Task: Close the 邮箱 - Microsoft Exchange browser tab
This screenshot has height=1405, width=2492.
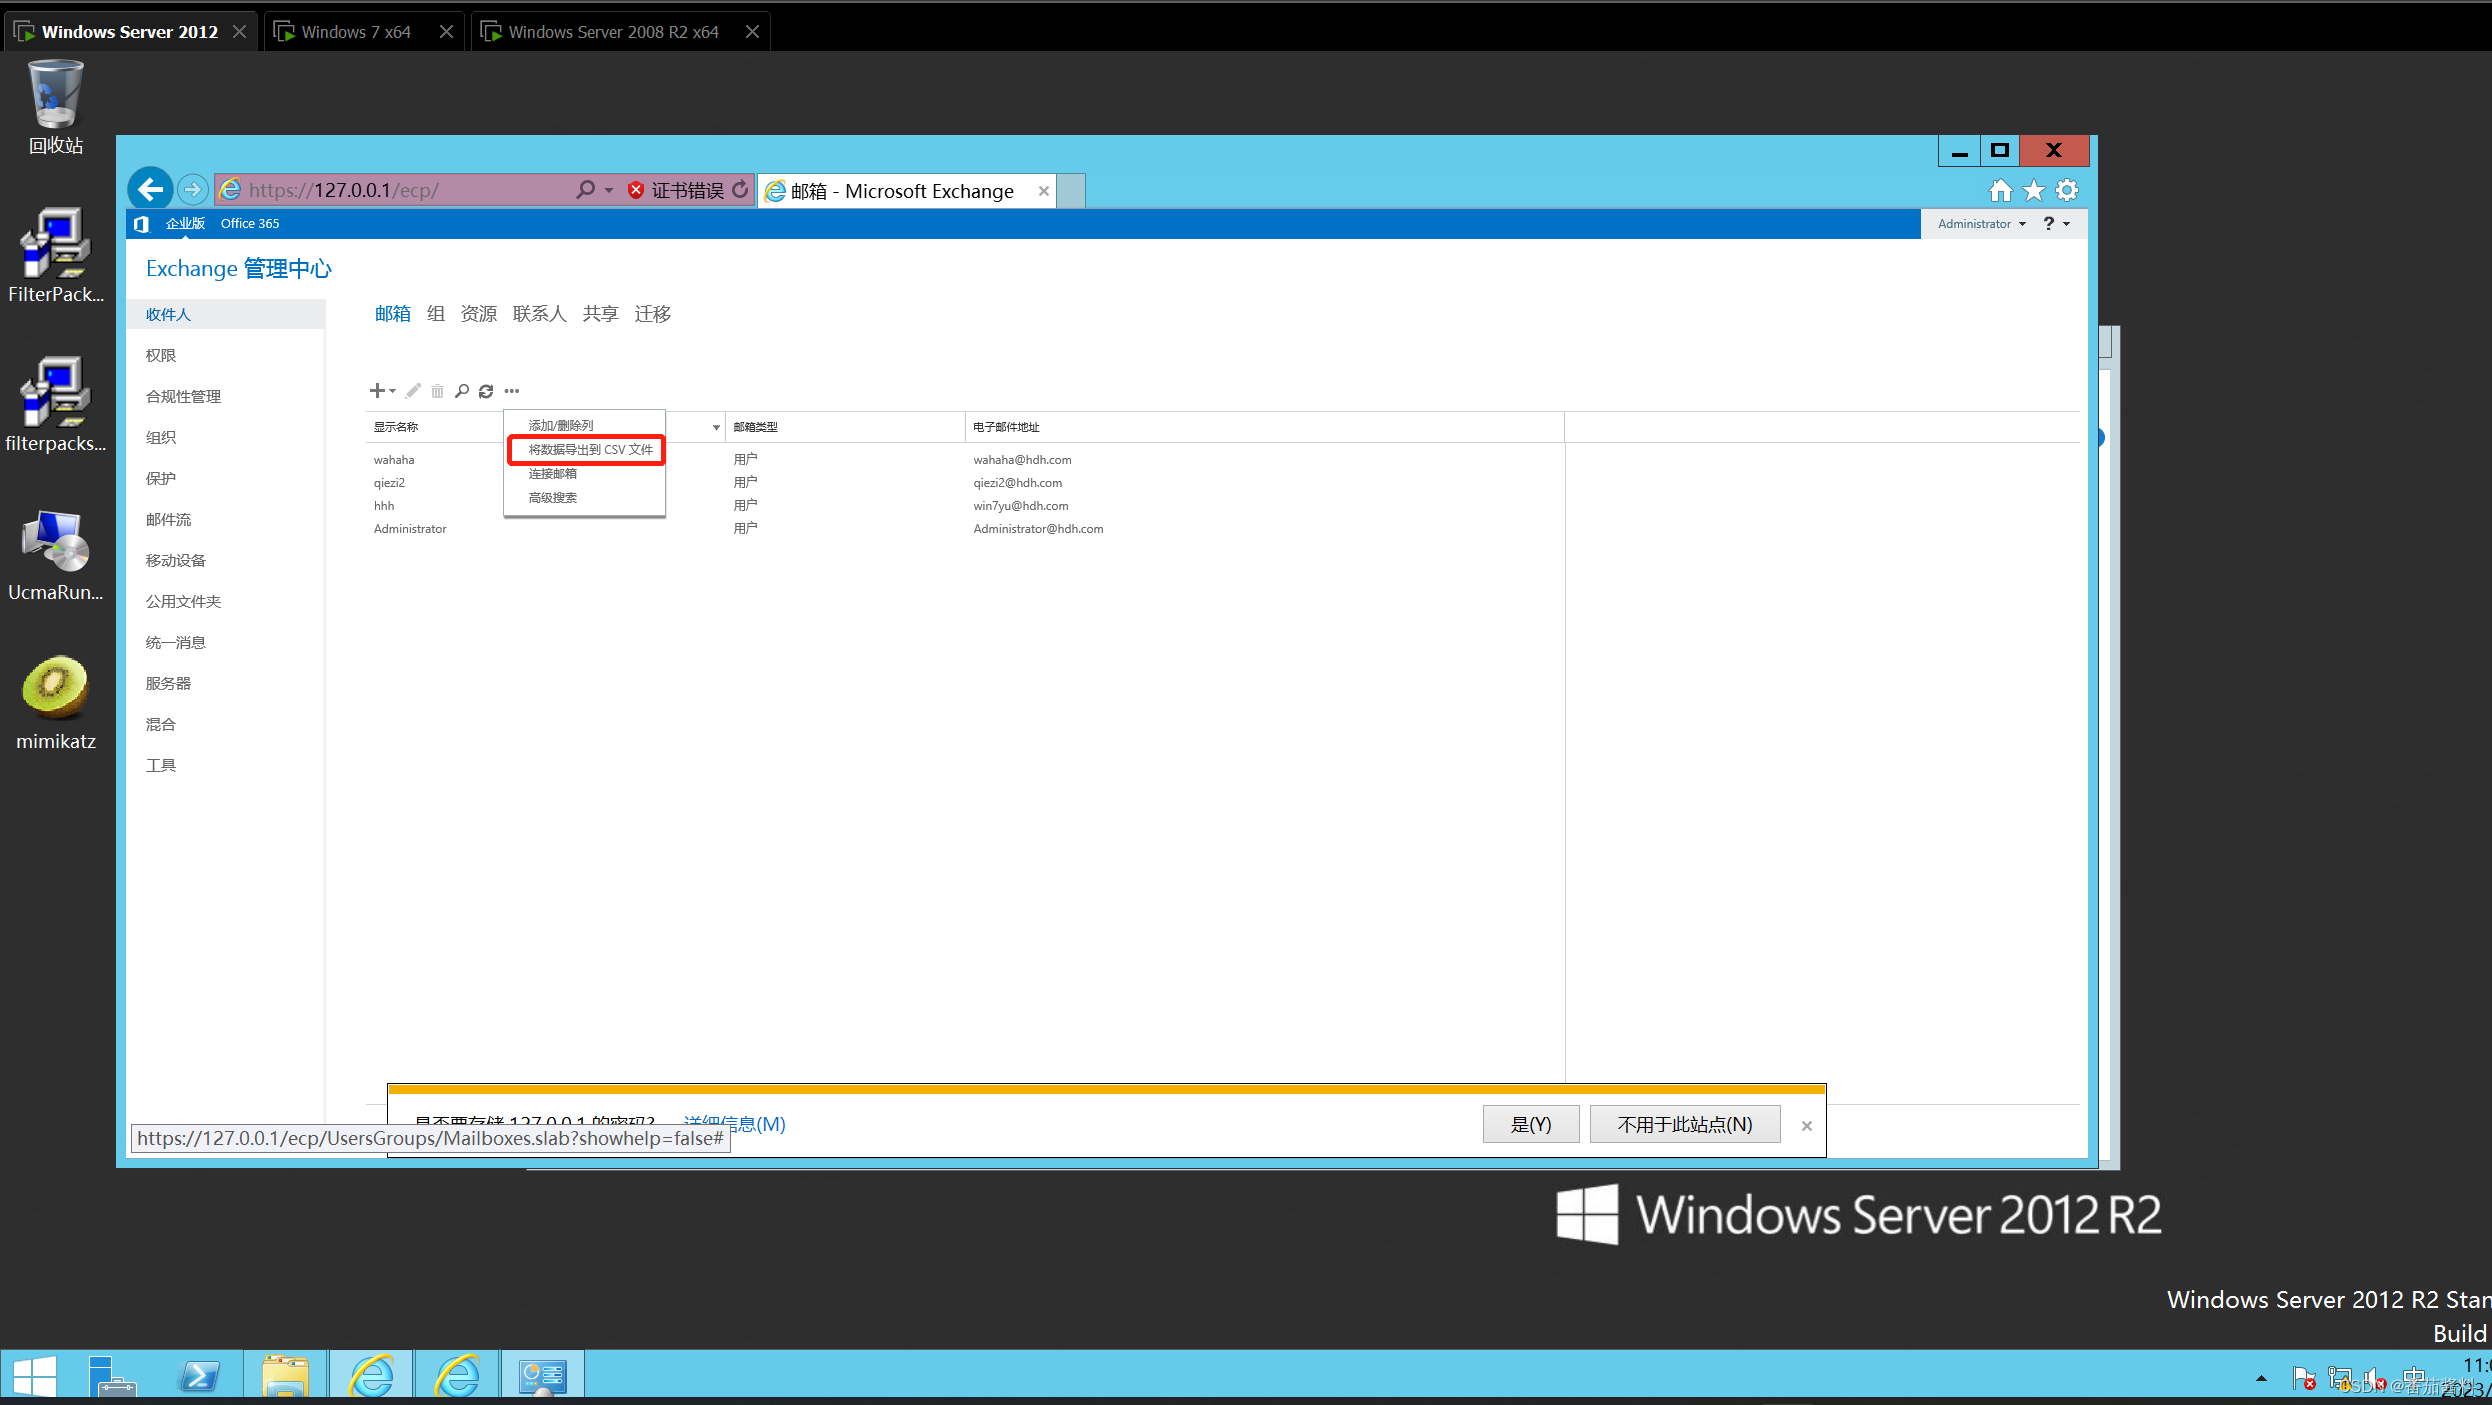Action: click(1044, 191)
